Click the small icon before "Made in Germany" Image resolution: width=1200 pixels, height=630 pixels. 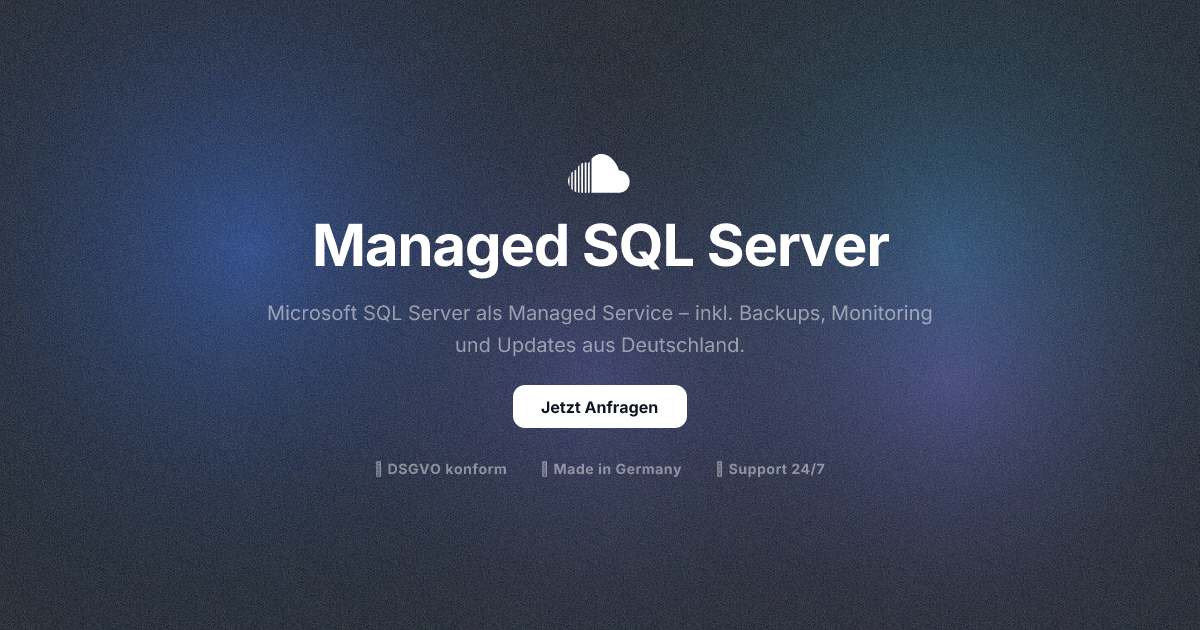pyautogui.click(x=545, y=469)
